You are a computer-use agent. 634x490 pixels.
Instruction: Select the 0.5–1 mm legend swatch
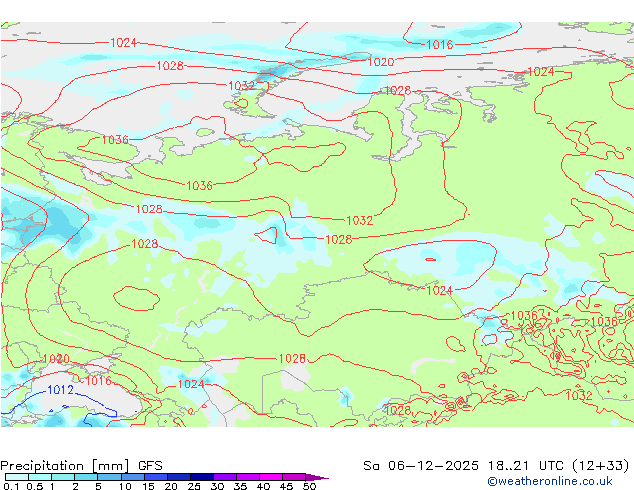[40, 477]
